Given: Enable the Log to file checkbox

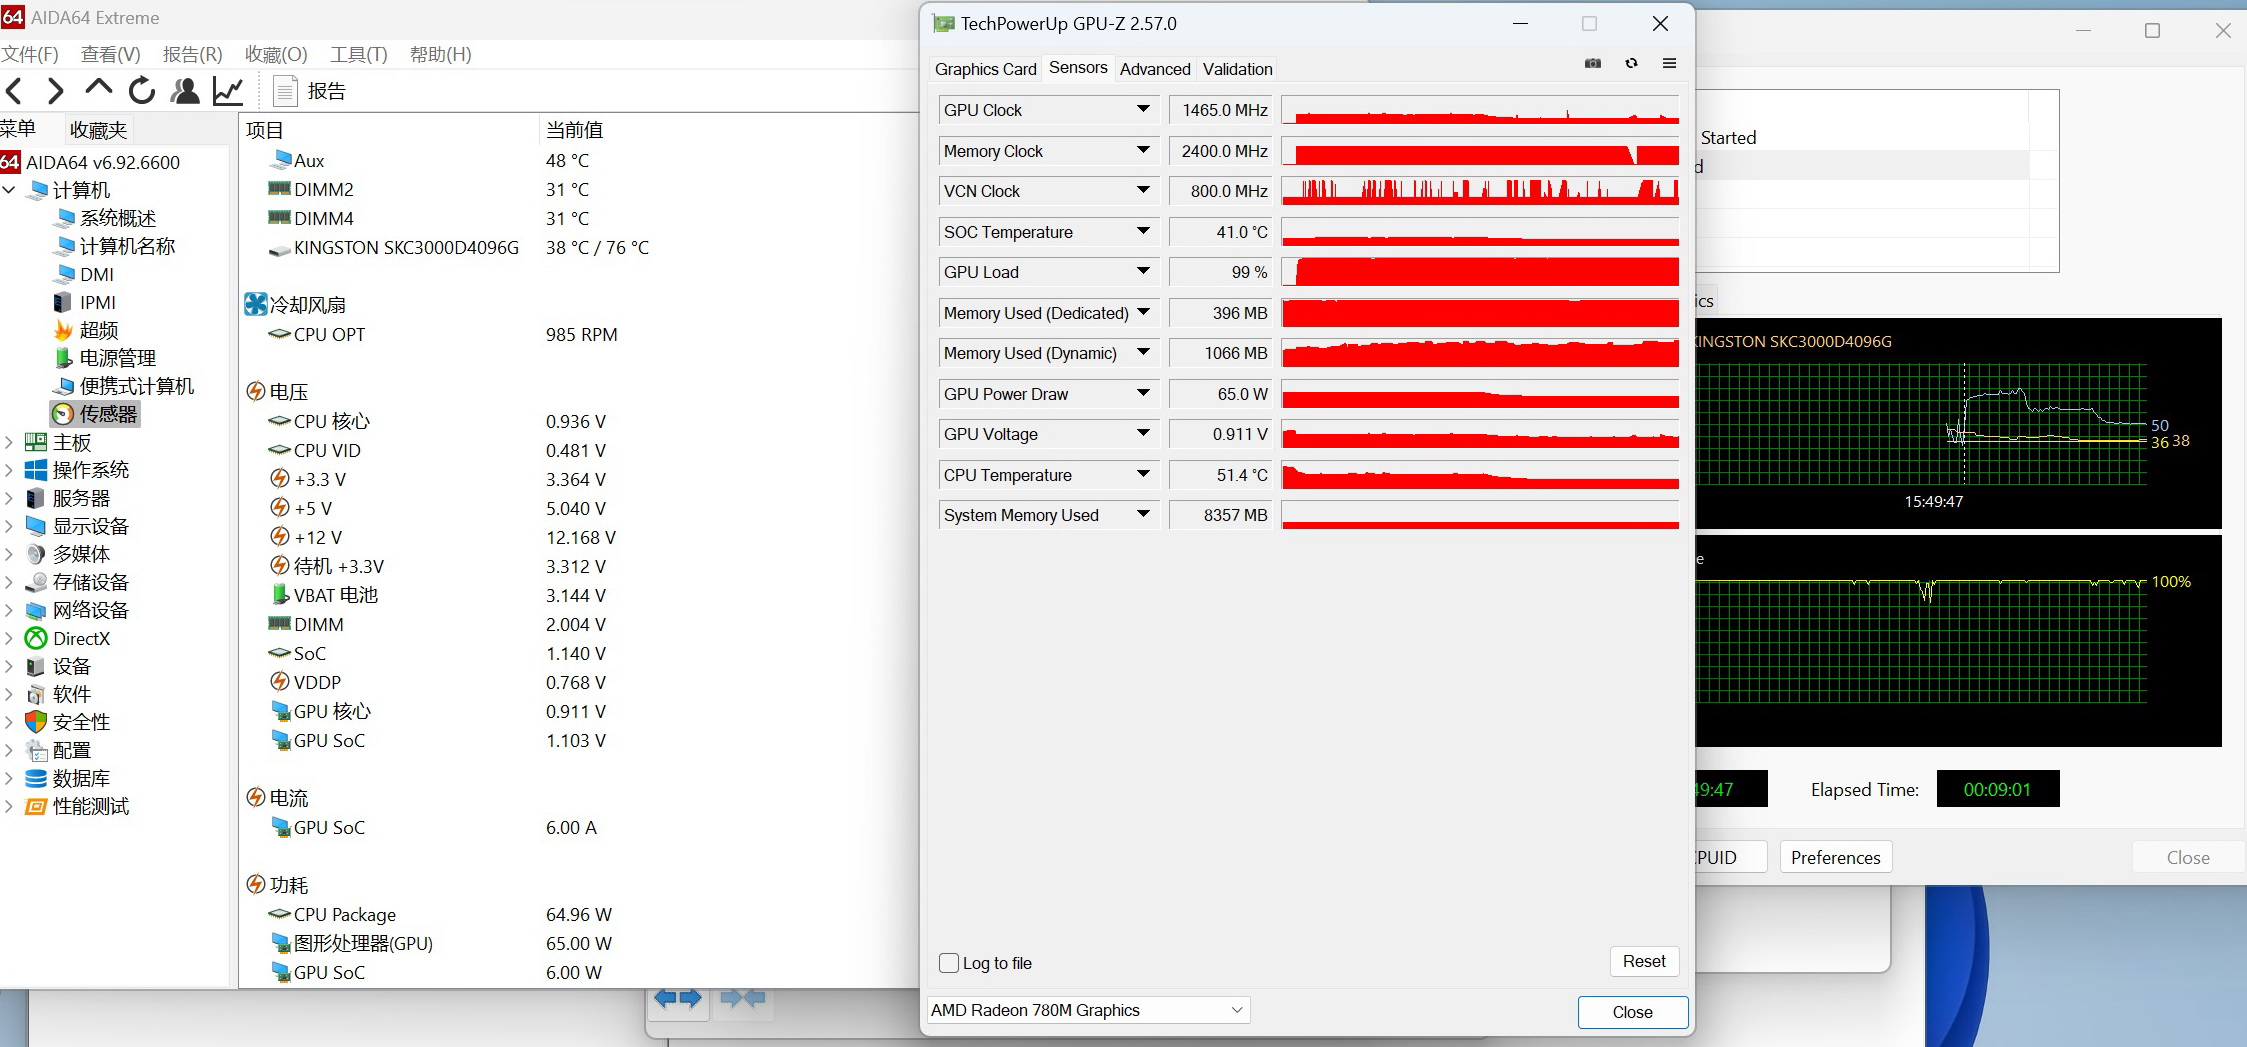Looking at the screenshot, I should click(x=949, y=963).
